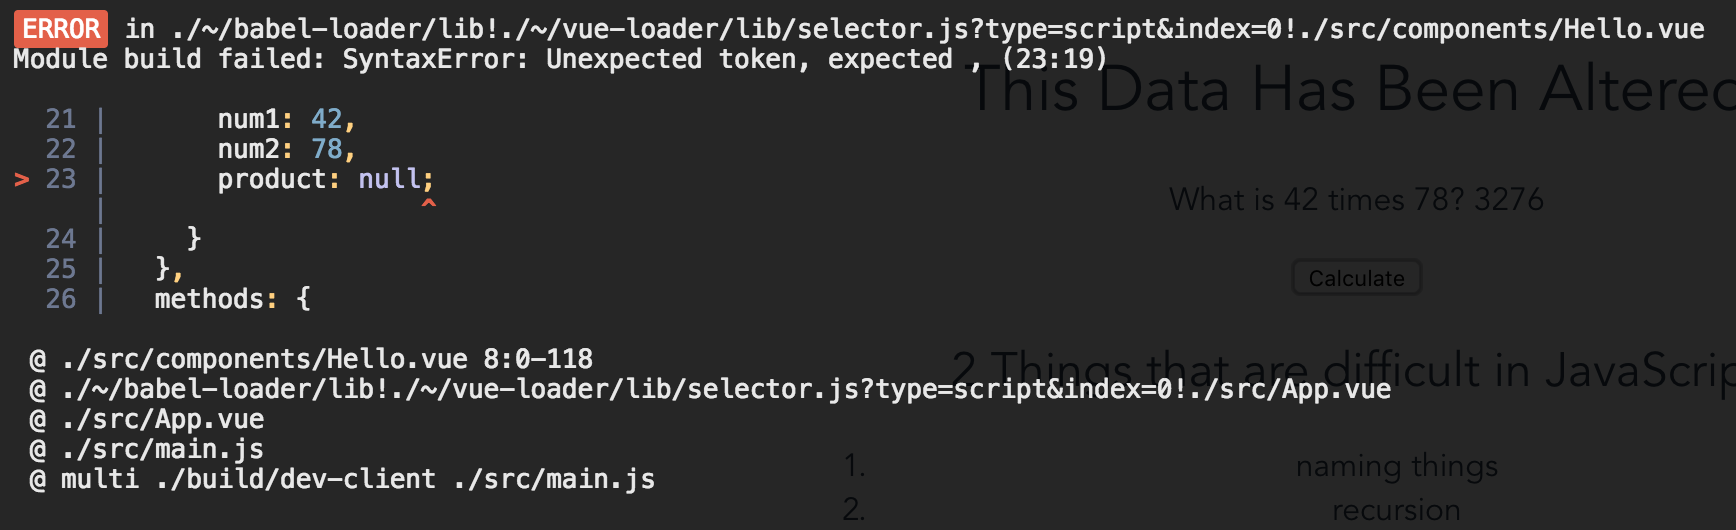The image size is (1736, 530).
Task: Click the red caret under the semicolon
Action: 428,204
